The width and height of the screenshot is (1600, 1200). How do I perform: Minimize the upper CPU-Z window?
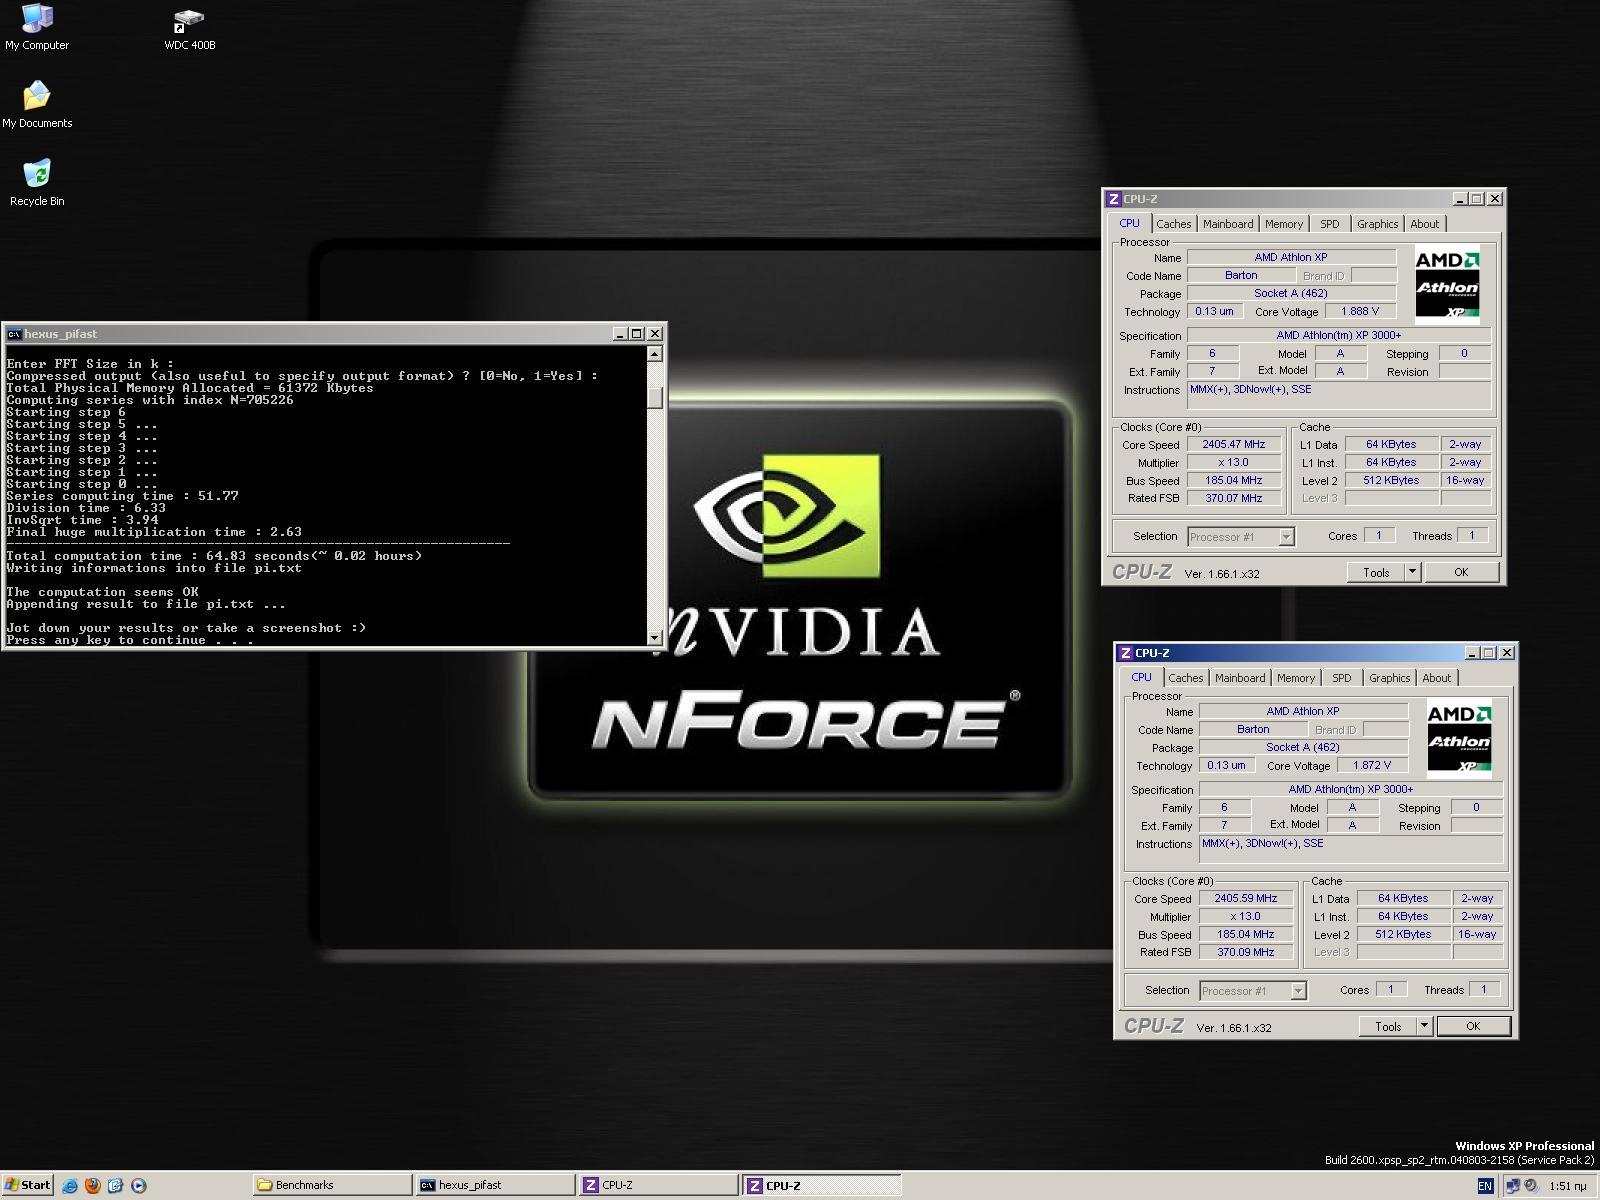coord(1460,199)
